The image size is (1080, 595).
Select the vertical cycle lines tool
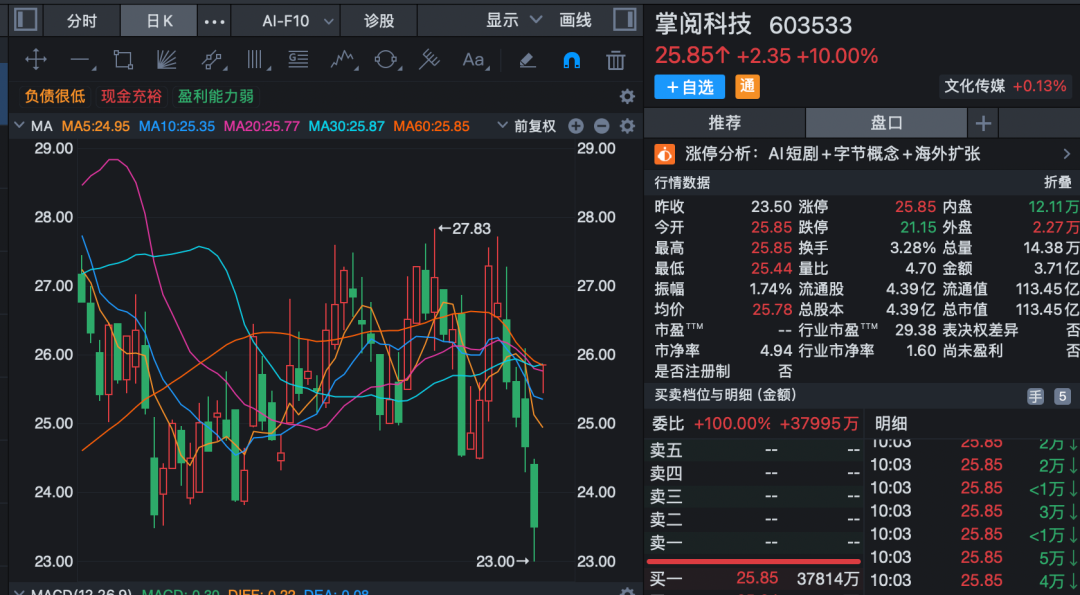pos(257,60)
